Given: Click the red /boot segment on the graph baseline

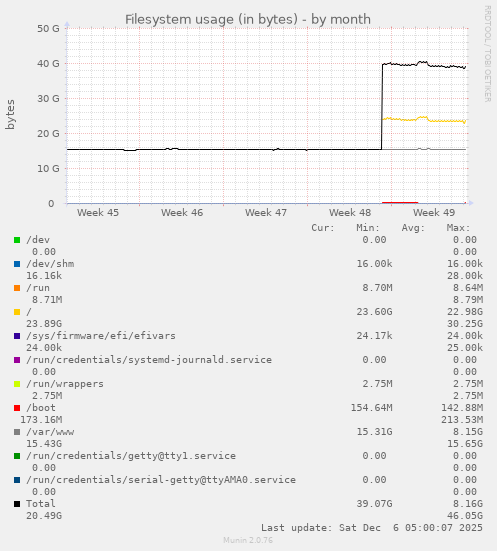Looking at the screenshot, I should (400, 202).
